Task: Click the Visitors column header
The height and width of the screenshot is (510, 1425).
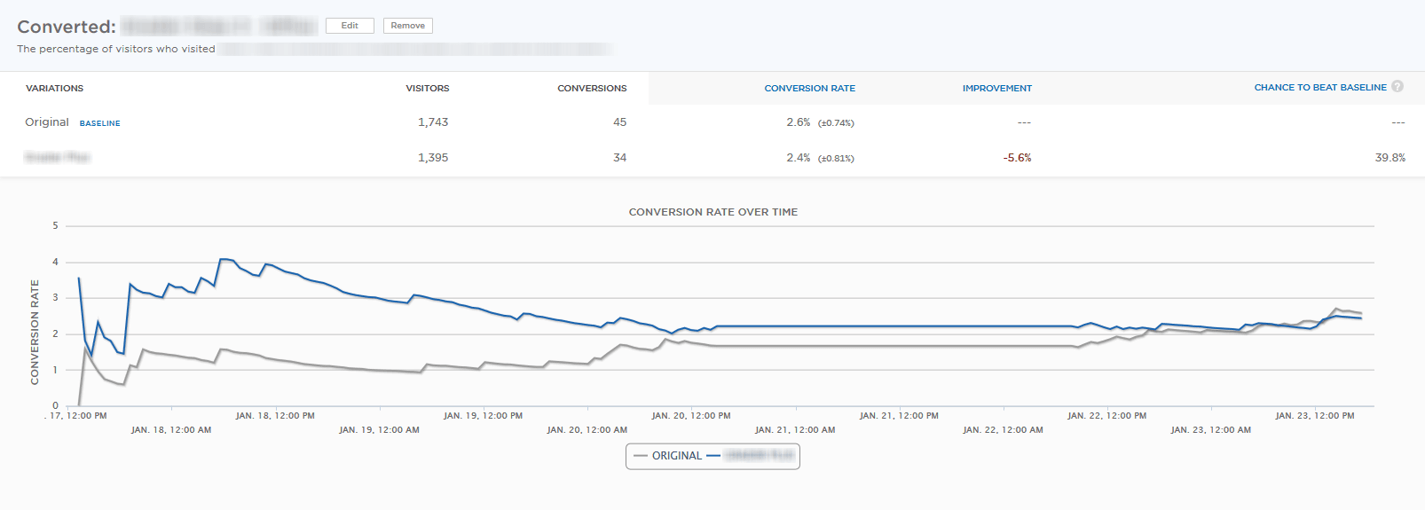Action: [427, 88]
